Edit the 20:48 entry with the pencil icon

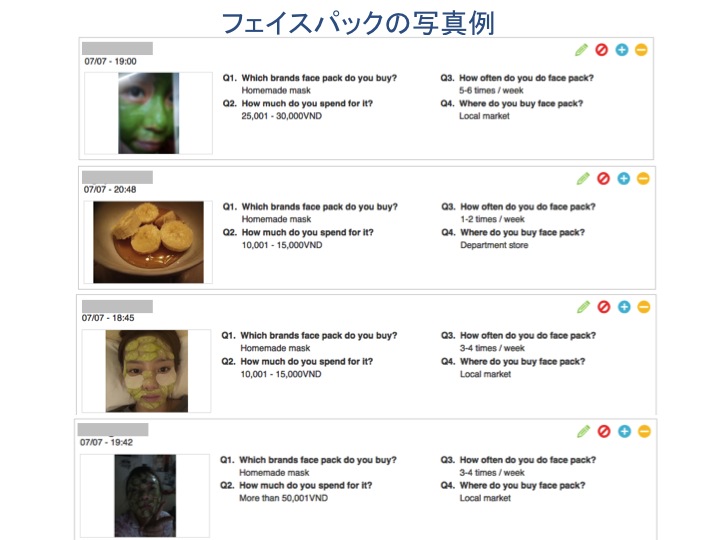pos(583,179)
